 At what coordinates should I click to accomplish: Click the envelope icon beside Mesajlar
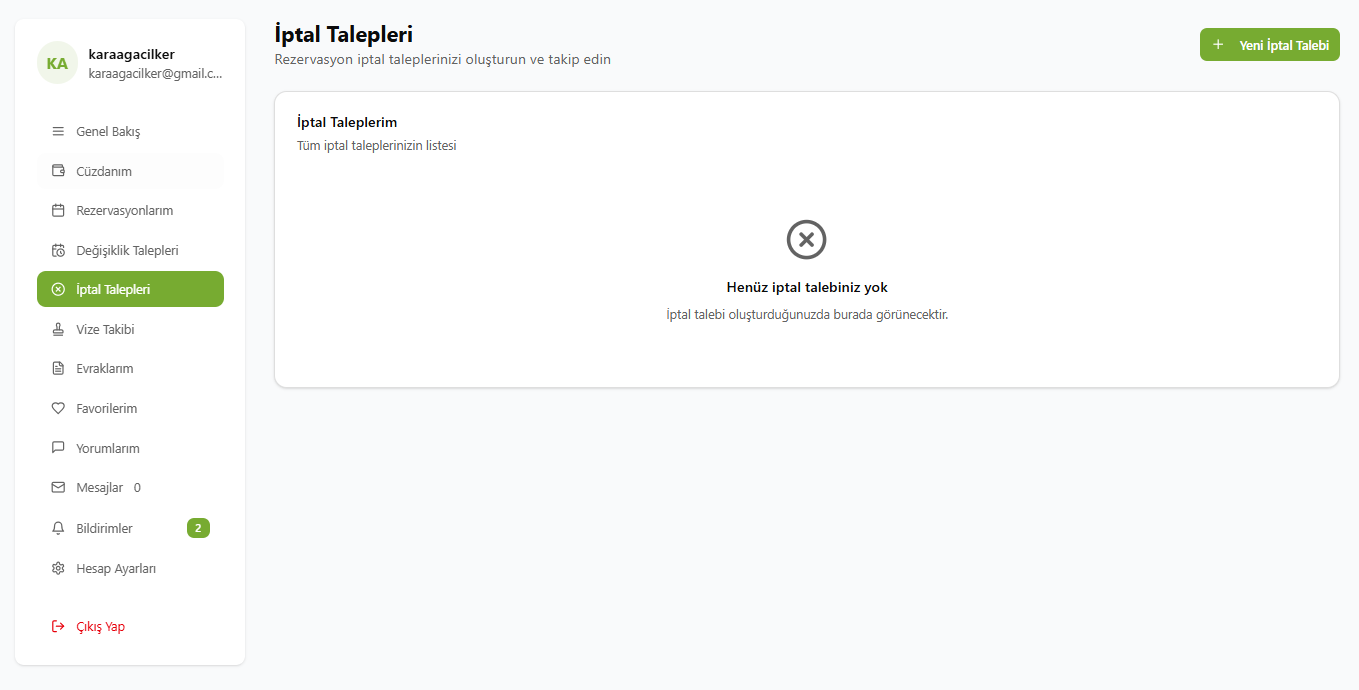(x=58, y=488)
